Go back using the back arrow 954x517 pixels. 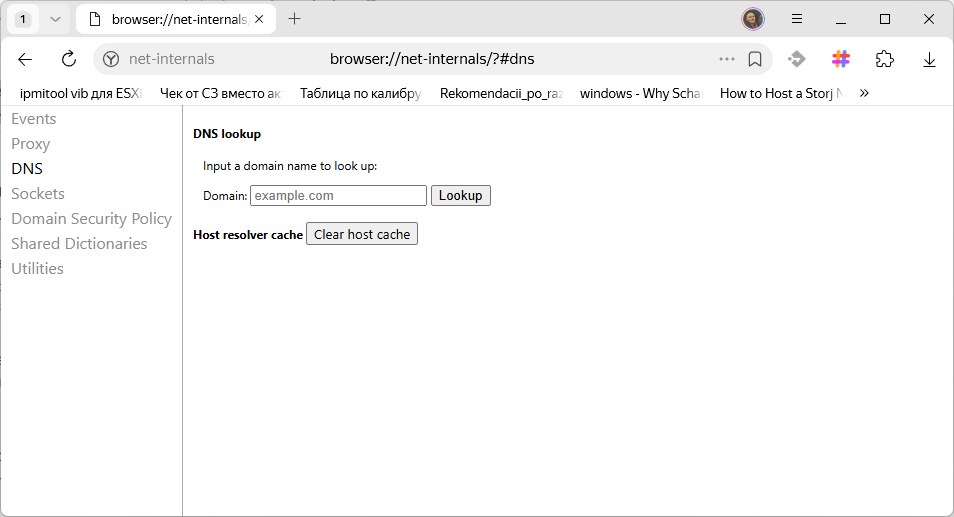point(25,59)
